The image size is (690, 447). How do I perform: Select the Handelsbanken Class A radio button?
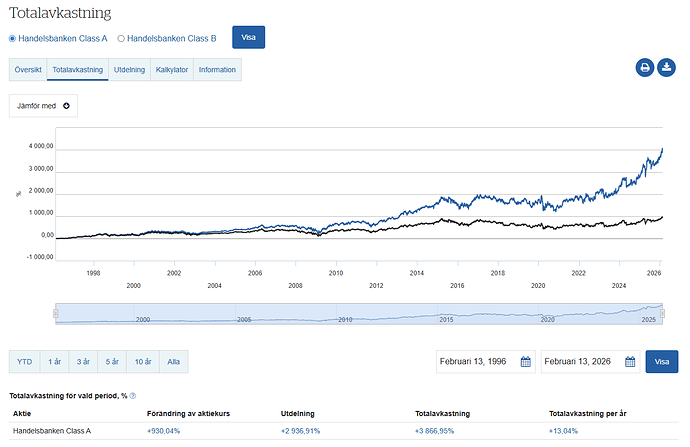pos(12,39)
